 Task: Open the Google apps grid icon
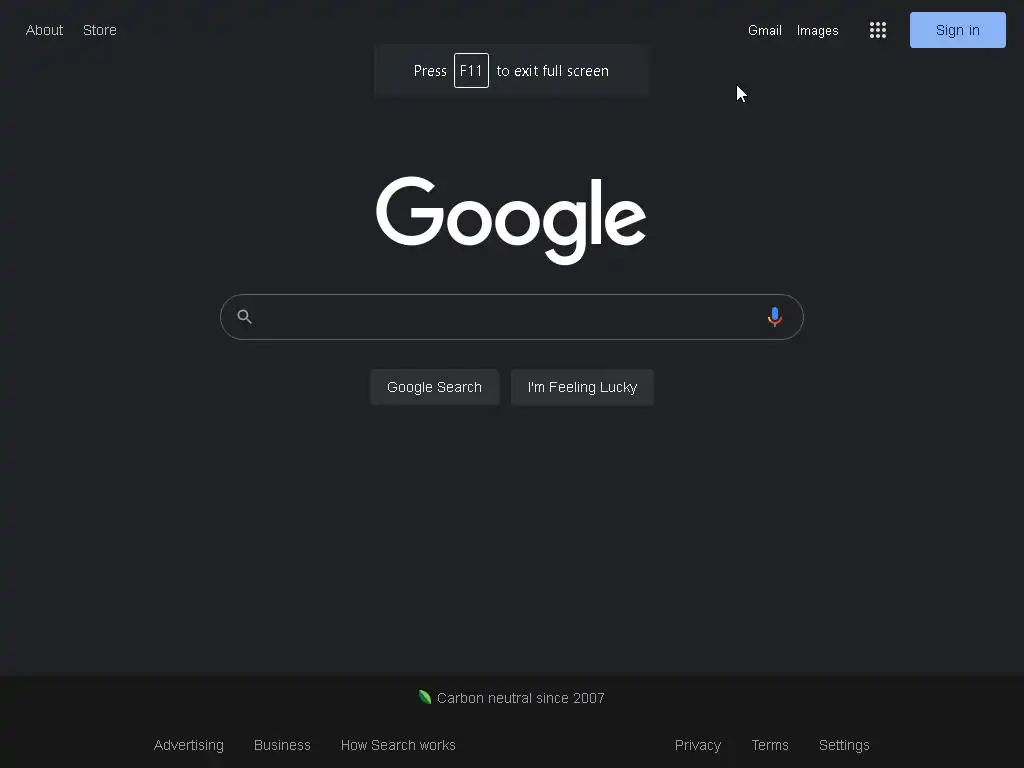click(878, 30)
